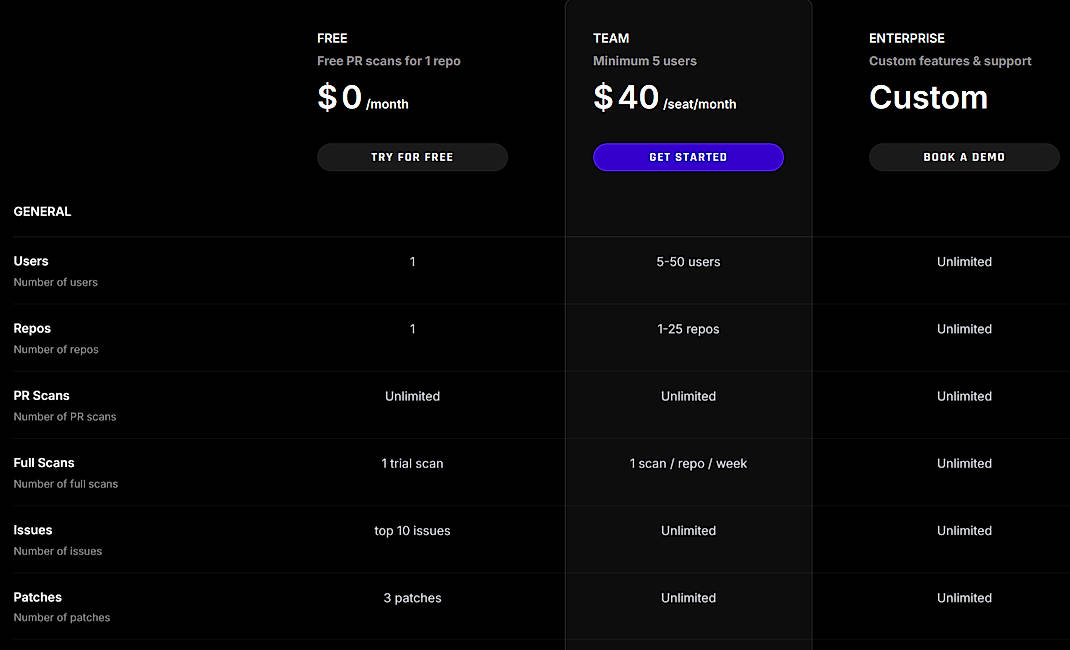Click the top 10 issues cell under Free
The image size is (1070, 650).
coord(412,530)
